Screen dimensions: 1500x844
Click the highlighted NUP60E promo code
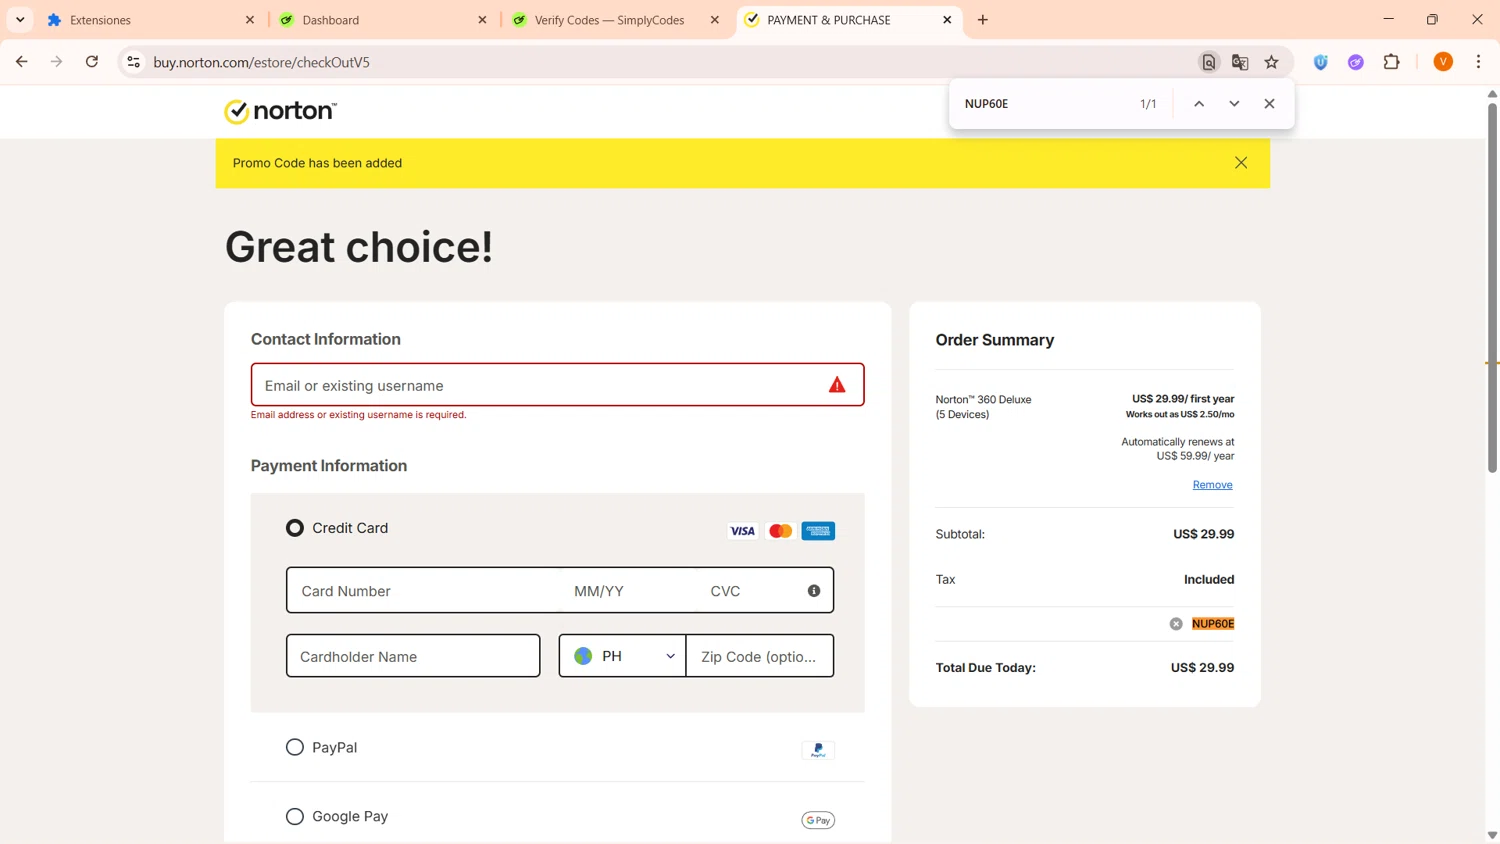click(1213, 624)
